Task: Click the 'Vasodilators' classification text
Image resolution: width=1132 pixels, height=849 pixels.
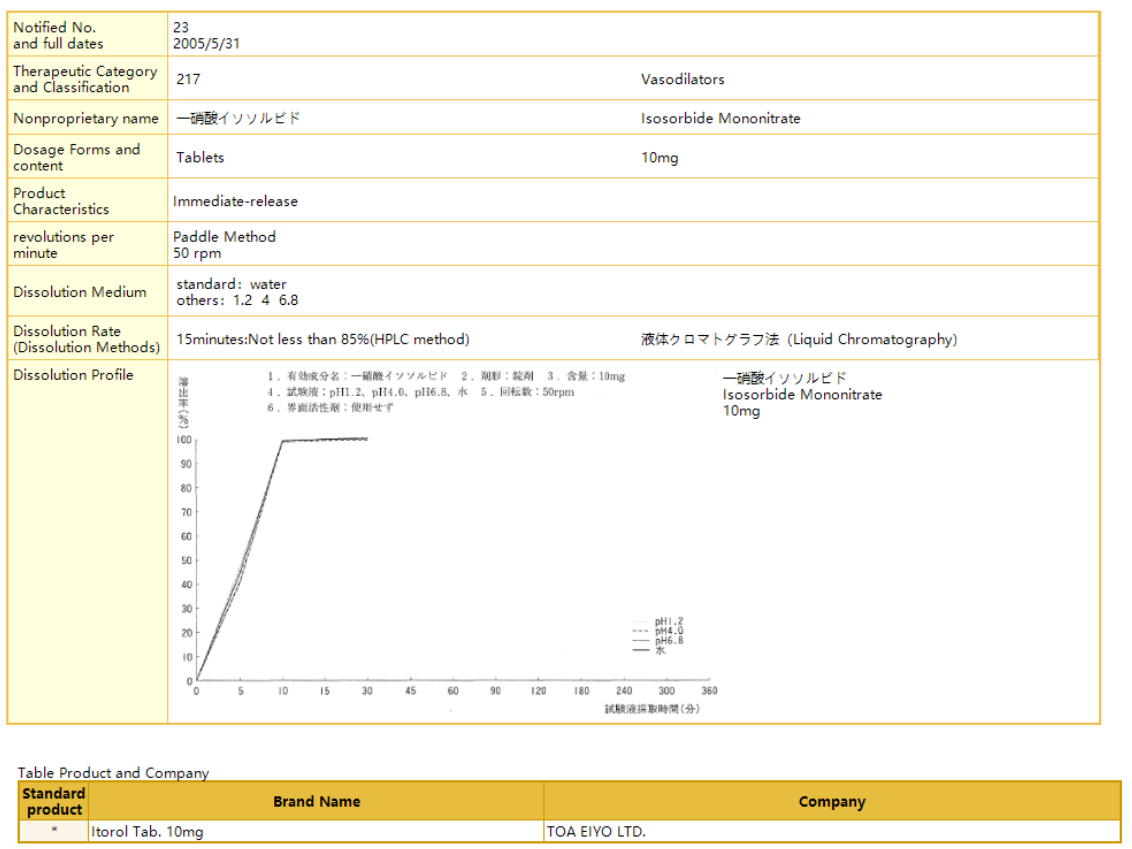Action: point(682,79)
